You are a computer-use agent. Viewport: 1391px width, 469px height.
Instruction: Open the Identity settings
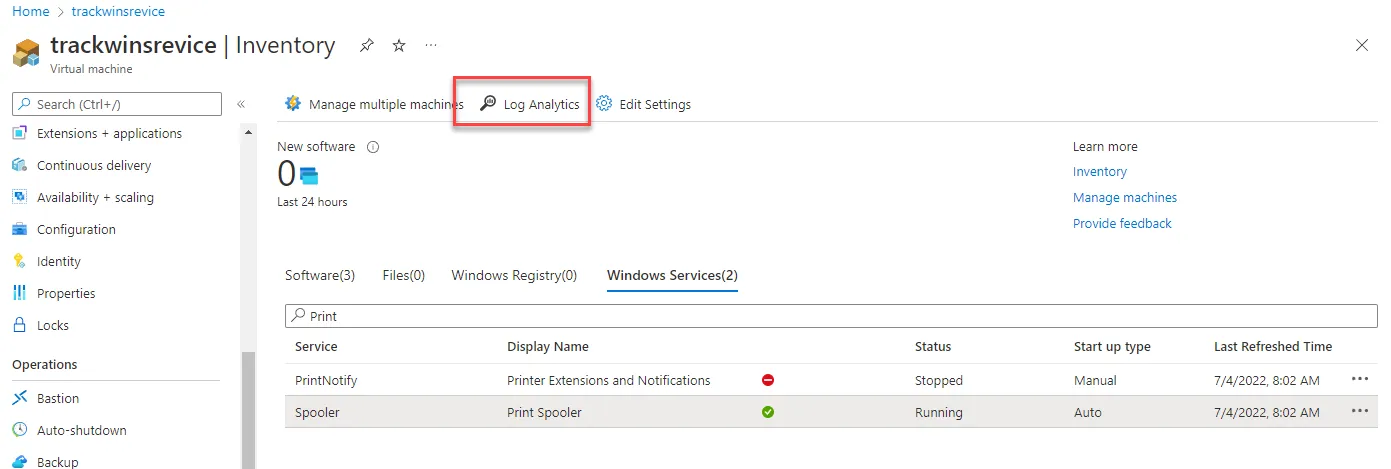[x=59, y=261]
